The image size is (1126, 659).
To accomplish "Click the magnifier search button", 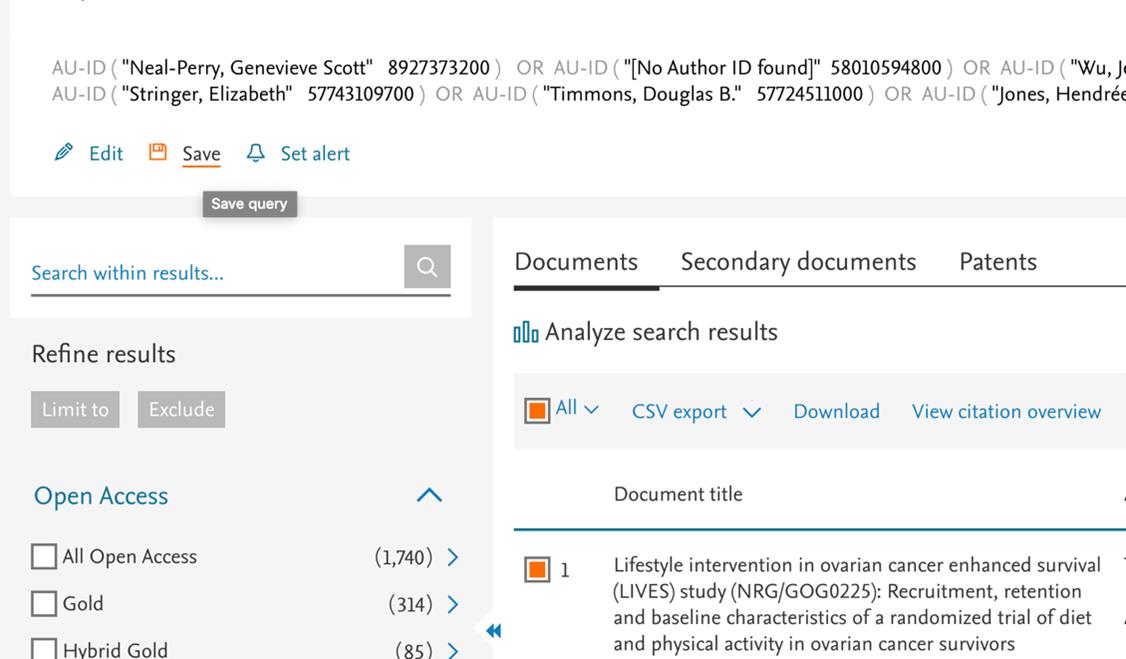I will (x=427, y=266).
